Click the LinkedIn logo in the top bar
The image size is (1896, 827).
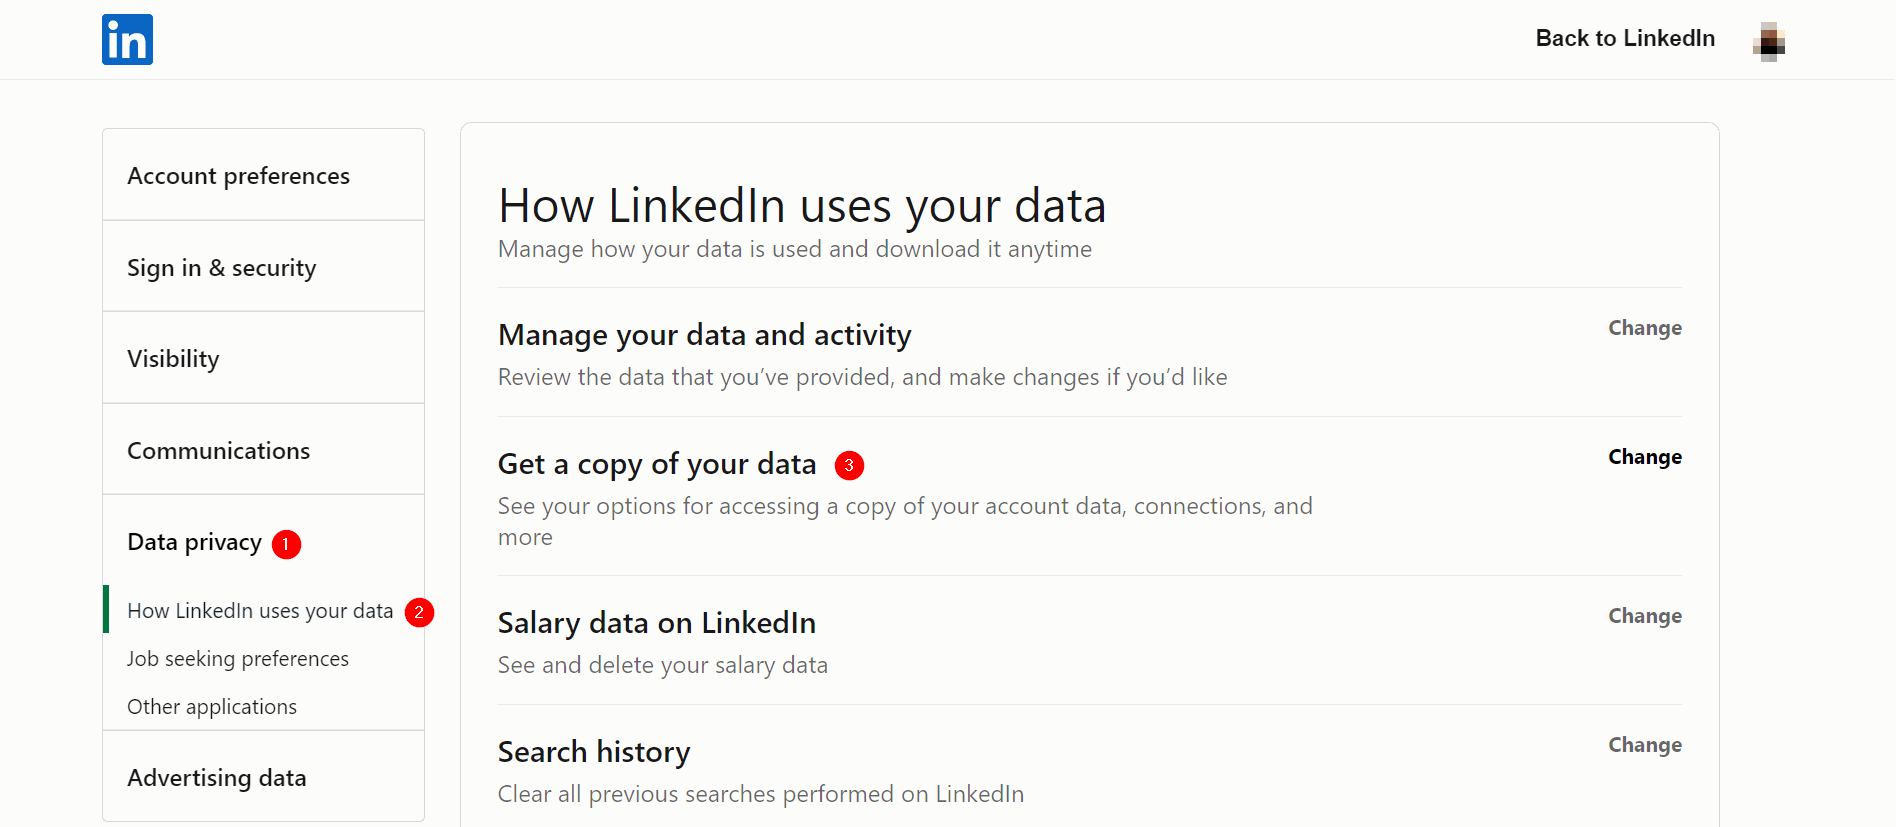[127, 39]
